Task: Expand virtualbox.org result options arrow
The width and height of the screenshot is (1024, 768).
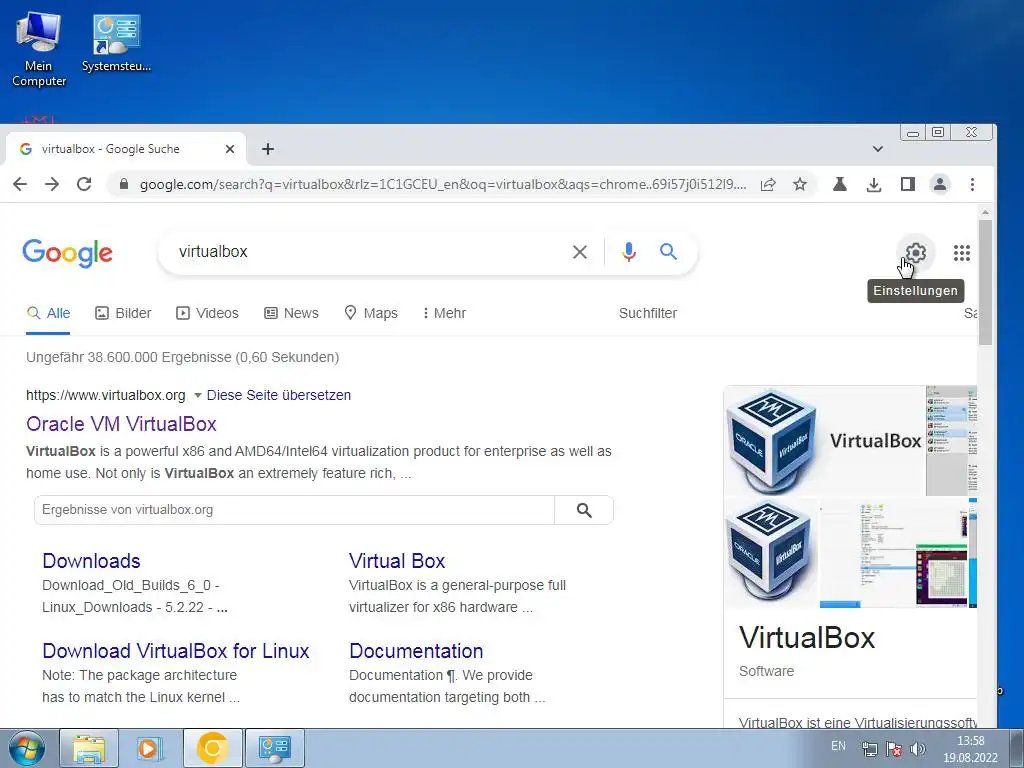Action: coord(197,395)
